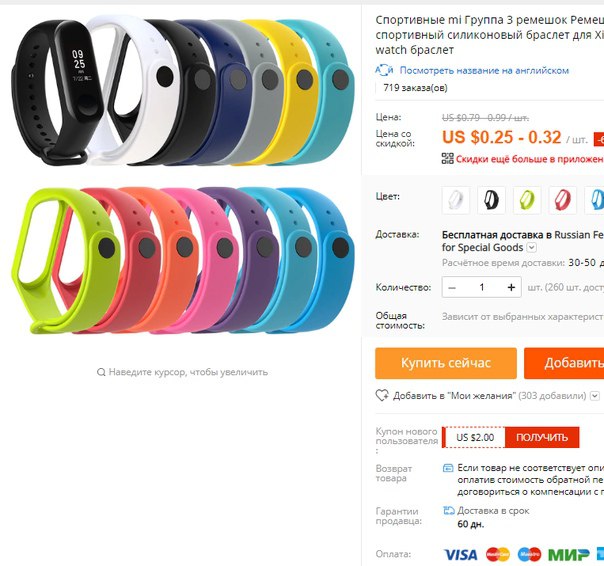This screenshot has width=604, height=566.
Task: Select the black strap color option
Action: 491,200
